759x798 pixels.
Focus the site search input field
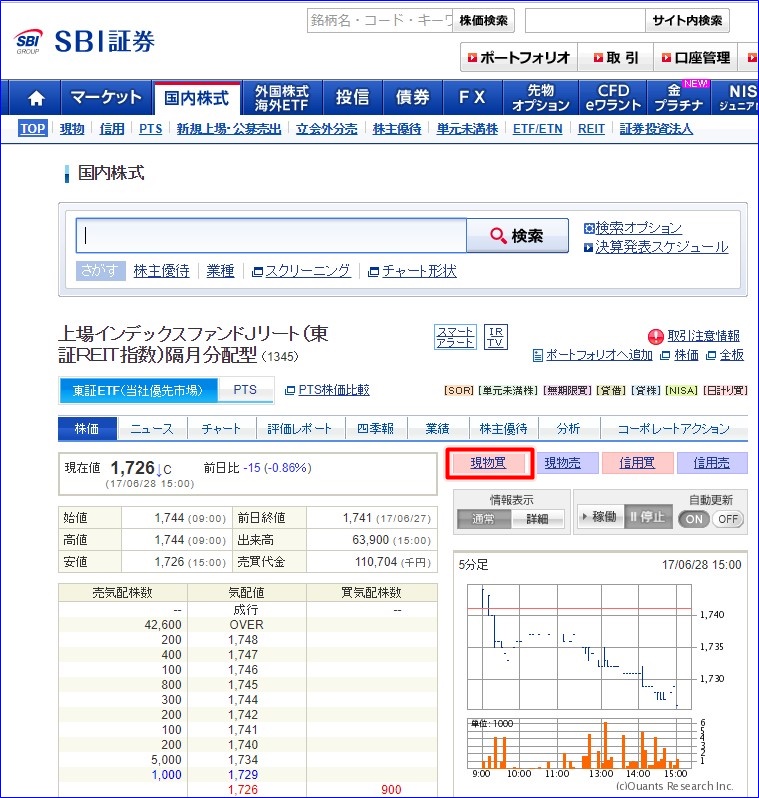click(585, 20)
